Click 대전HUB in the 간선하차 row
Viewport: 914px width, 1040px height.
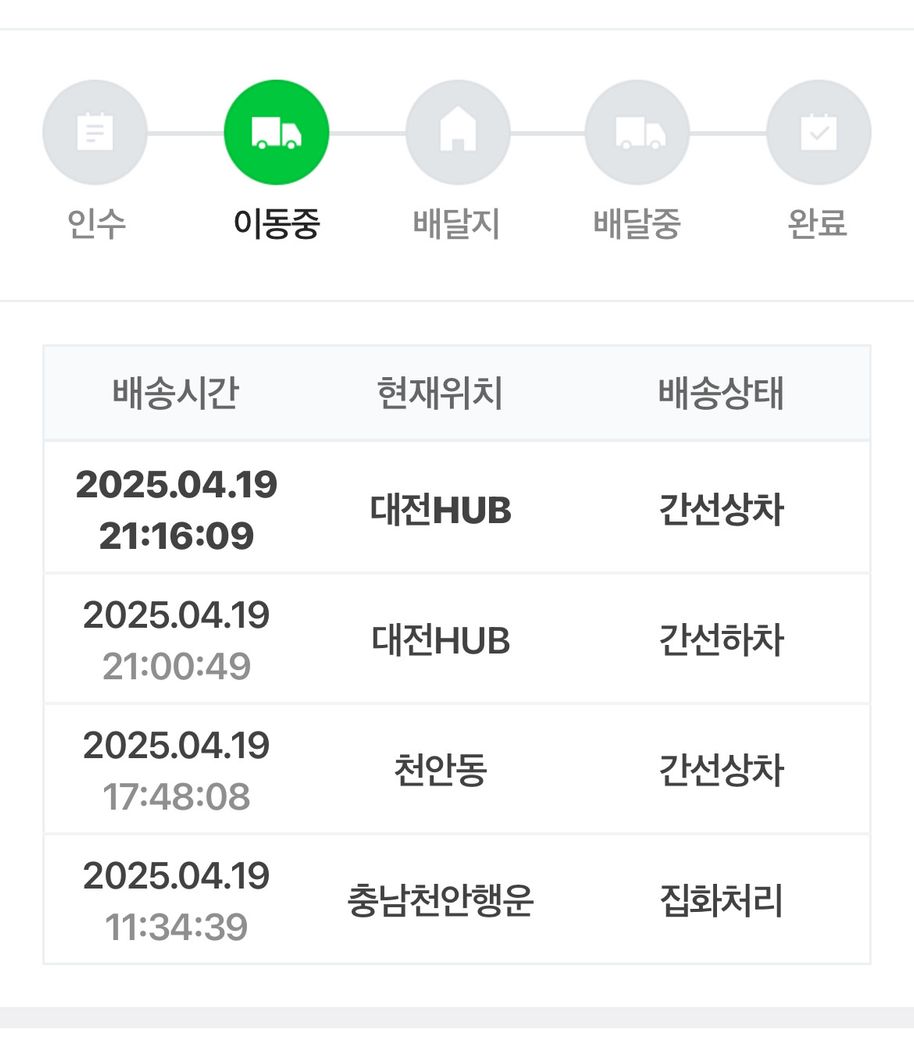click(x=440, y=640)
